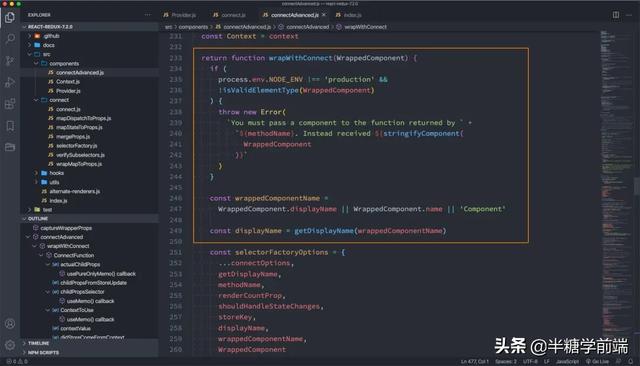The width and height of the screenshot is (640, 366).
Task: Click line number 246 in gutter
Action: coord(176,198)
